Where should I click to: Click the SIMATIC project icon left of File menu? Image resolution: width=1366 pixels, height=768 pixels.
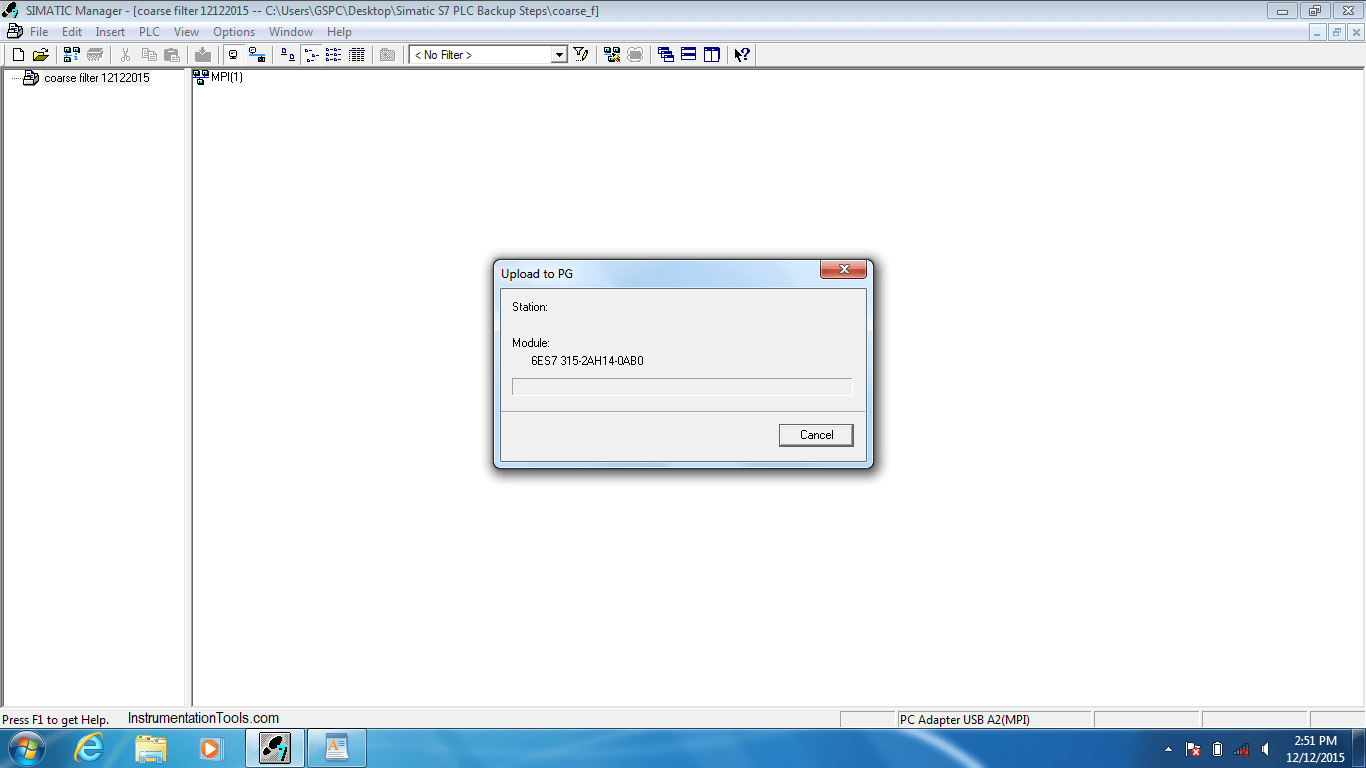(x=14, y=31)
